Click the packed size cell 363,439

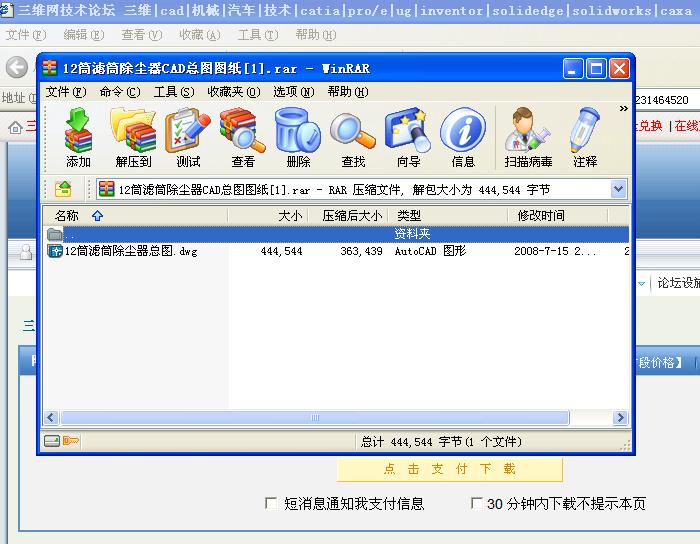tap(361, 251)
